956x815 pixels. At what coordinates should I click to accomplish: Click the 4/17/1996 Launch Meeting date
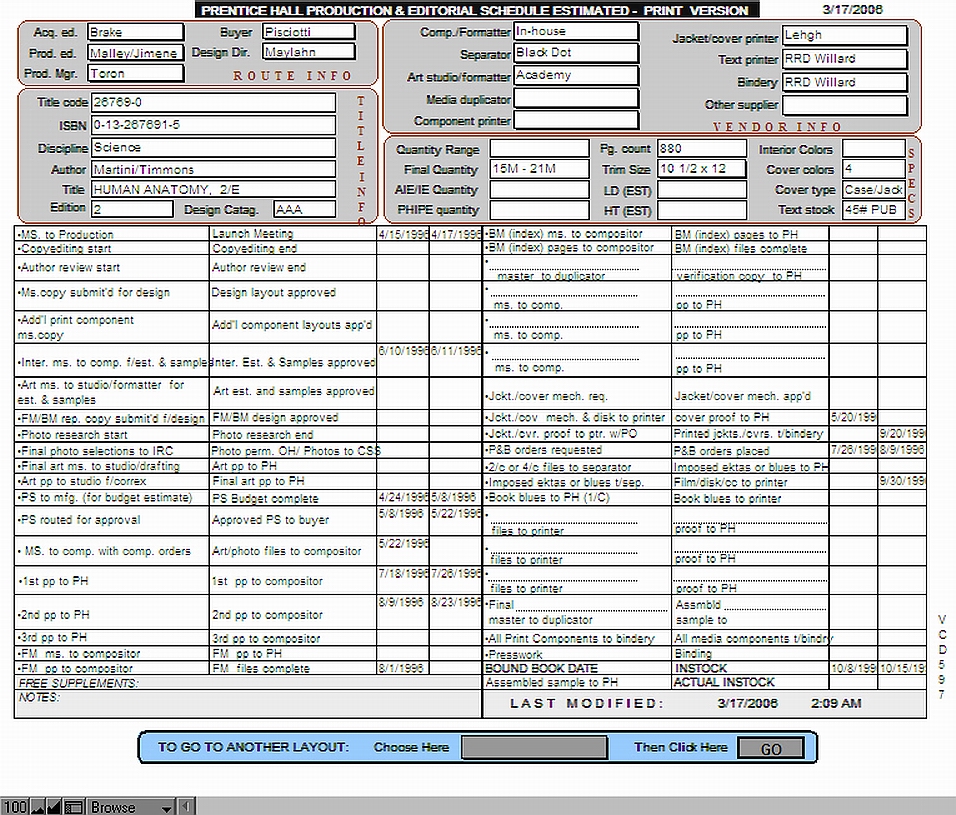(x=456, y=234)
